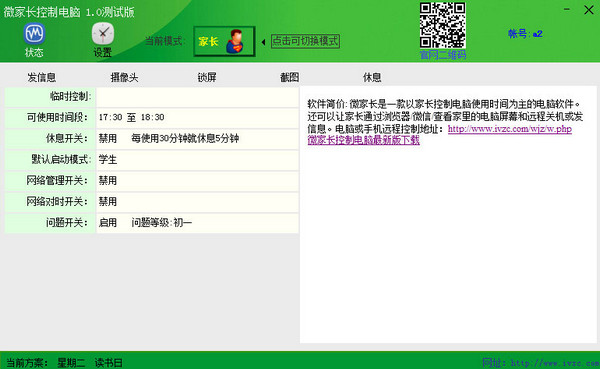
Task: Click the 星期二 current plan day
Action: [71, 362]
